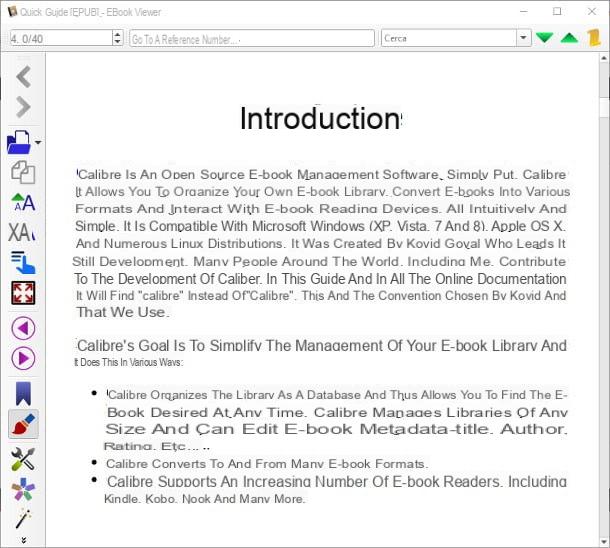Expand the recent books arrow beside the folder
This screenshot has height=548, width=610.
click(38, 142)
